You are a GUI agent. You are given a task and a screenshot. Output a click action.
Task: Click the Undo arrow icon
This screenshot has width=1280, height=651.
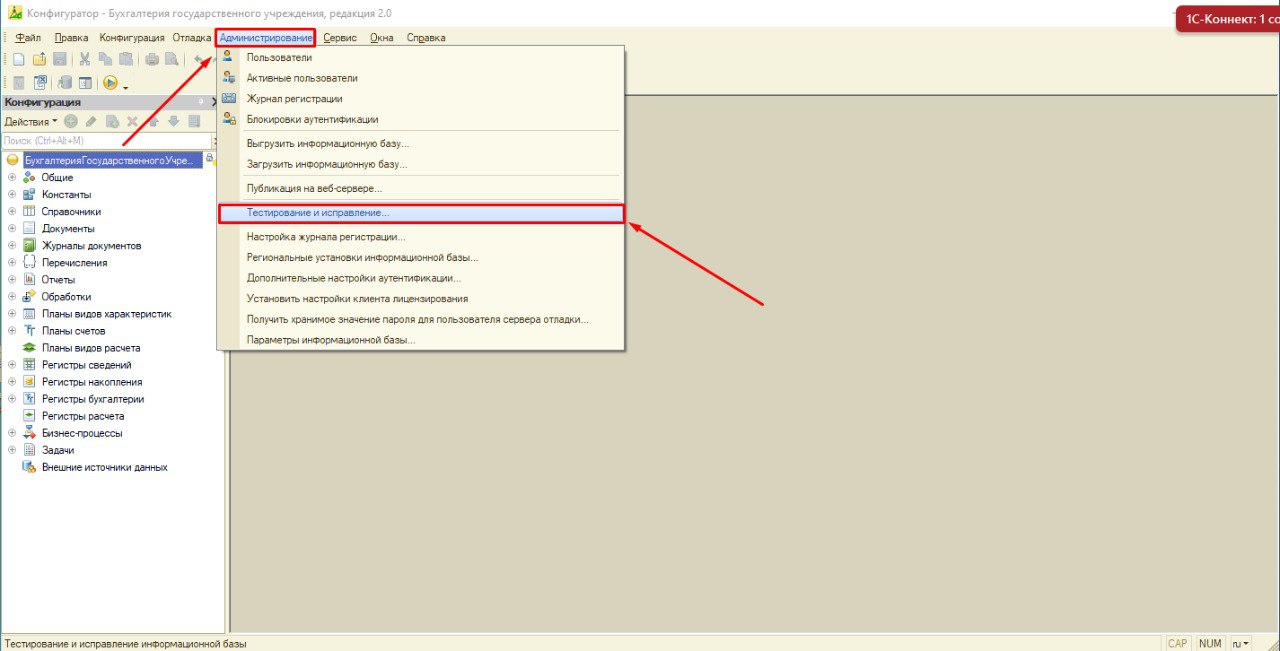click(199, 59)
